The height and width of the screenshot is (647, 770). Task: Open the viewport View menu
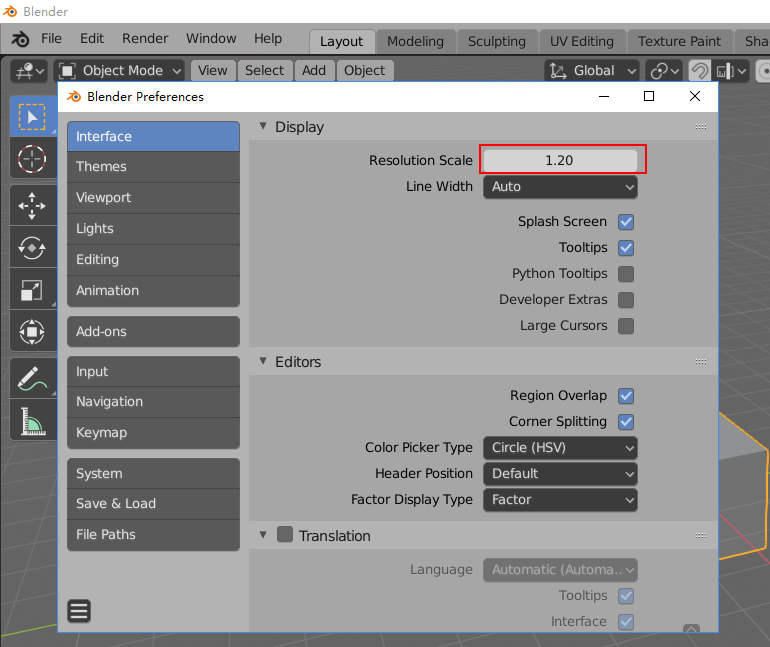coord(213,71)
